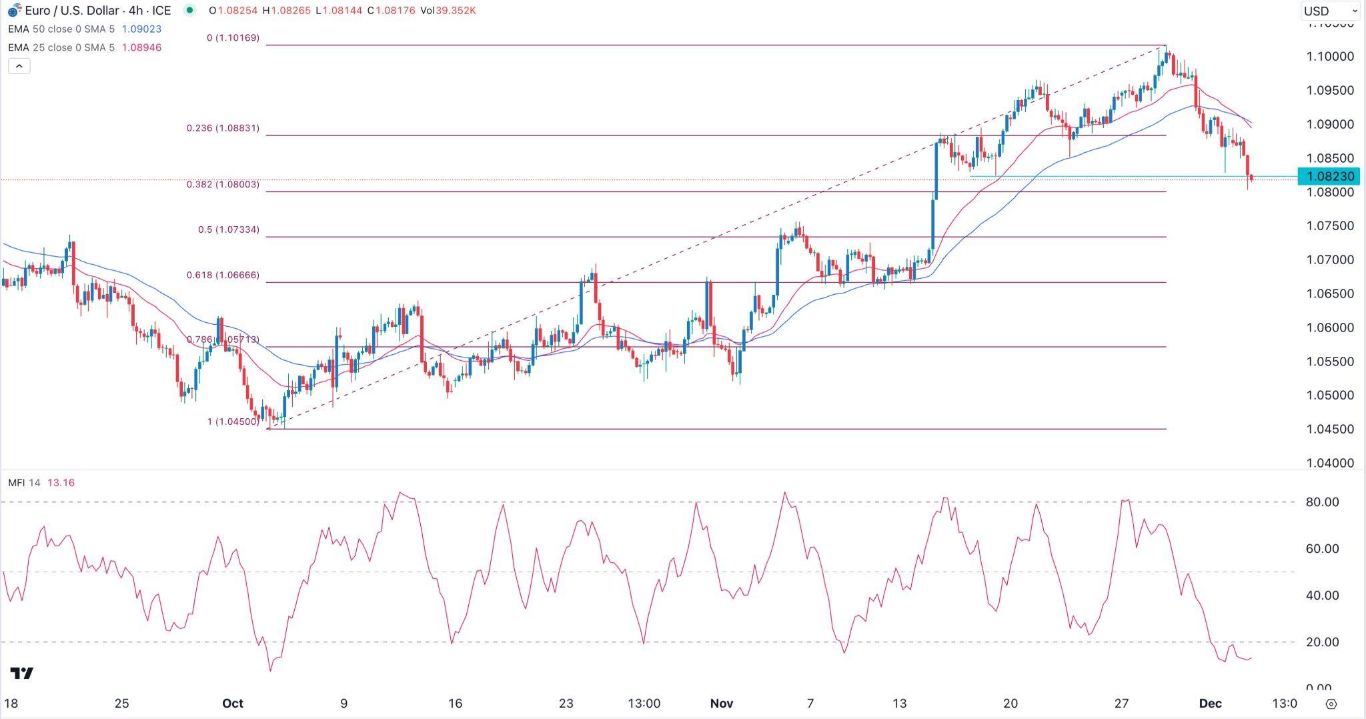Click the 0.382 (1.08003) Fibonacci level label
This screenshot has height=719, width=1366.
(221, 185)
